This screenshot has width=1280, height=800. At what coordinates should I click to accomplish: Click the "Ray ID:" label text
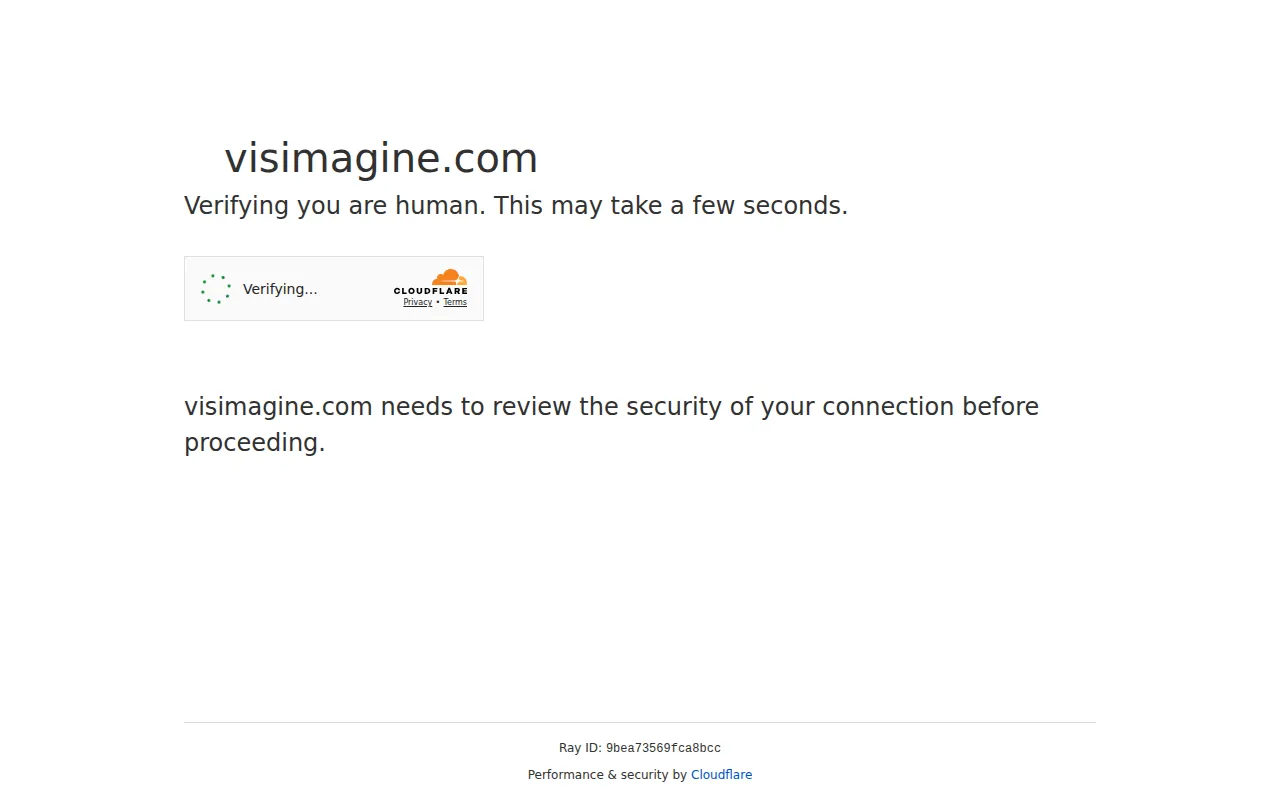(x=580, y=748)
